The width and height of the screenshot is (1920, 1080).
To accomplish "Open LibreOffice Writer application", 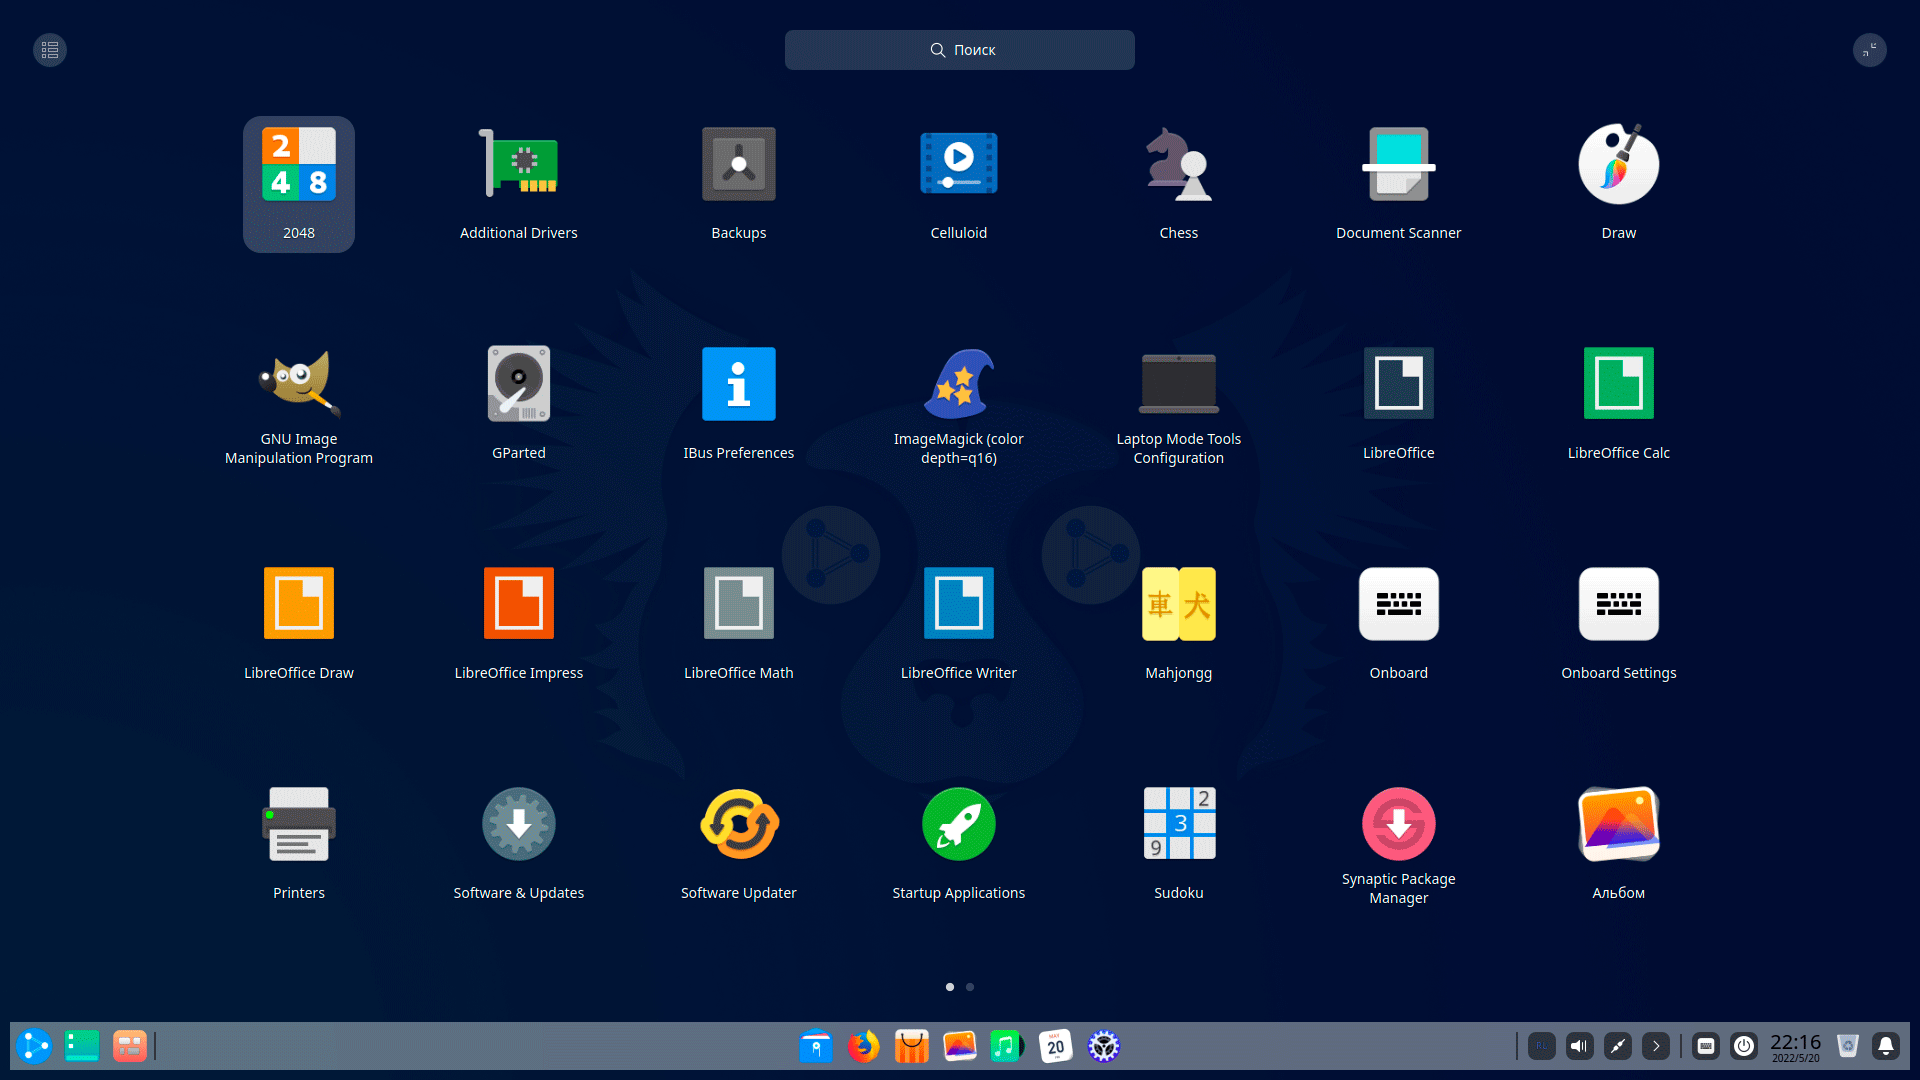I will click(958, 604).
